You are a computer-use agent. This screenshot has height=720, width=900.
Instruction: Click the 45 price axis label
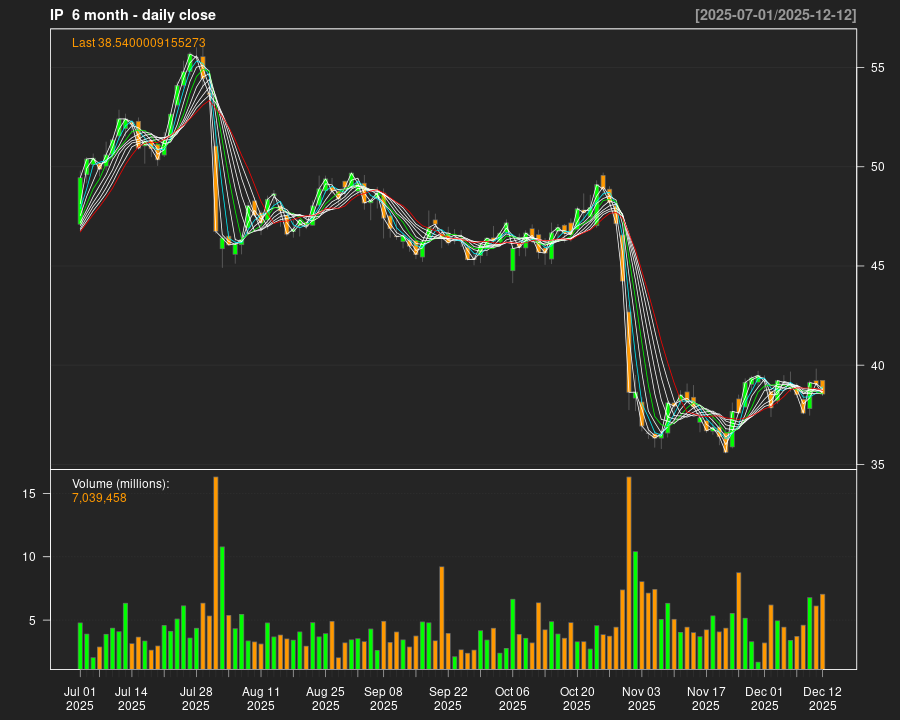click(877, 266)
